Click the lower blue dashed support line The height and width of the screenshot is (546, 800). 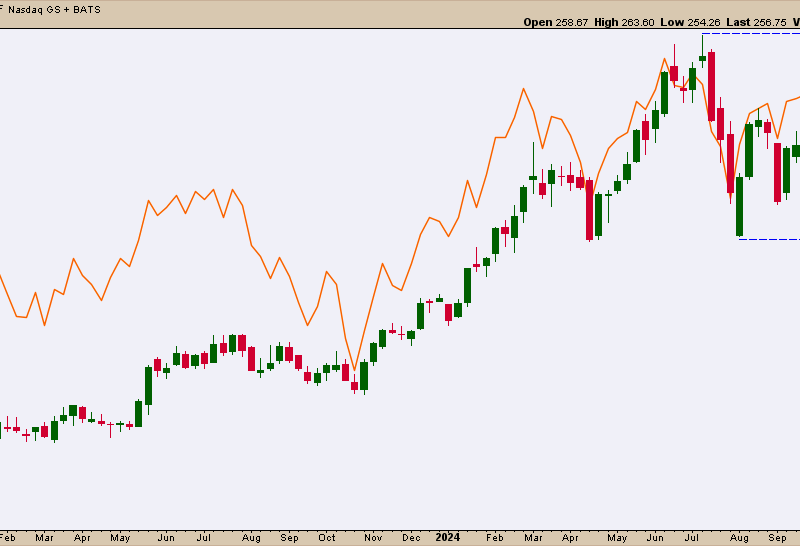point(769,239)
